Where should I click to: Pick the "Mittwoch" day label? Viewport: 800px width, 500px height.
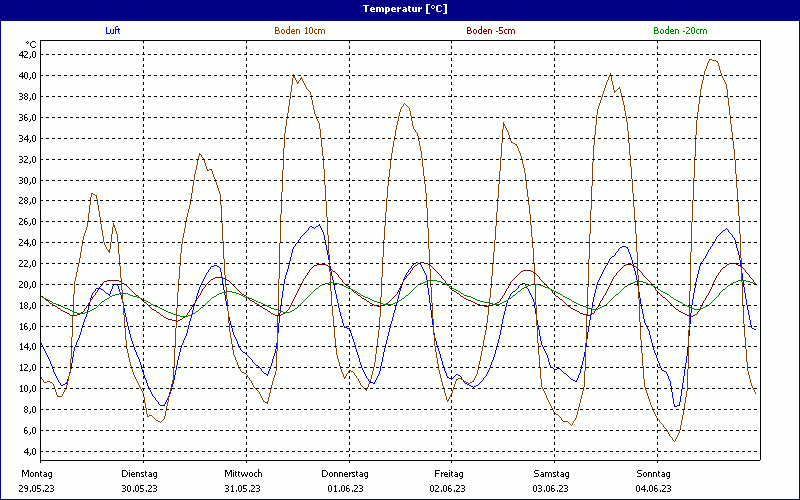243,473
